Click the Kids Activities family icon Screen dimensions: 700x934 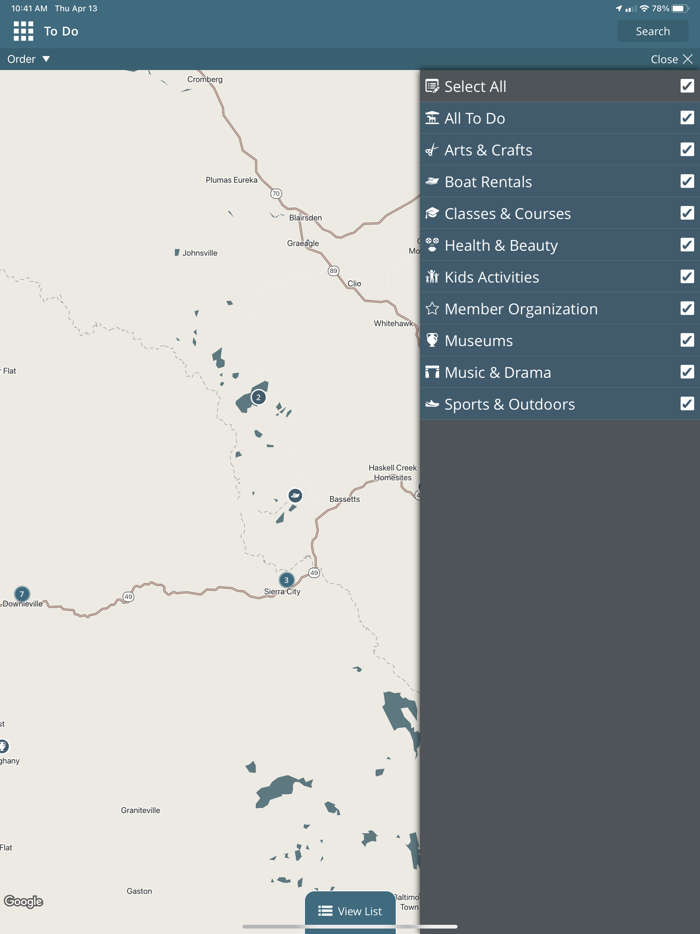coord(432,277)
